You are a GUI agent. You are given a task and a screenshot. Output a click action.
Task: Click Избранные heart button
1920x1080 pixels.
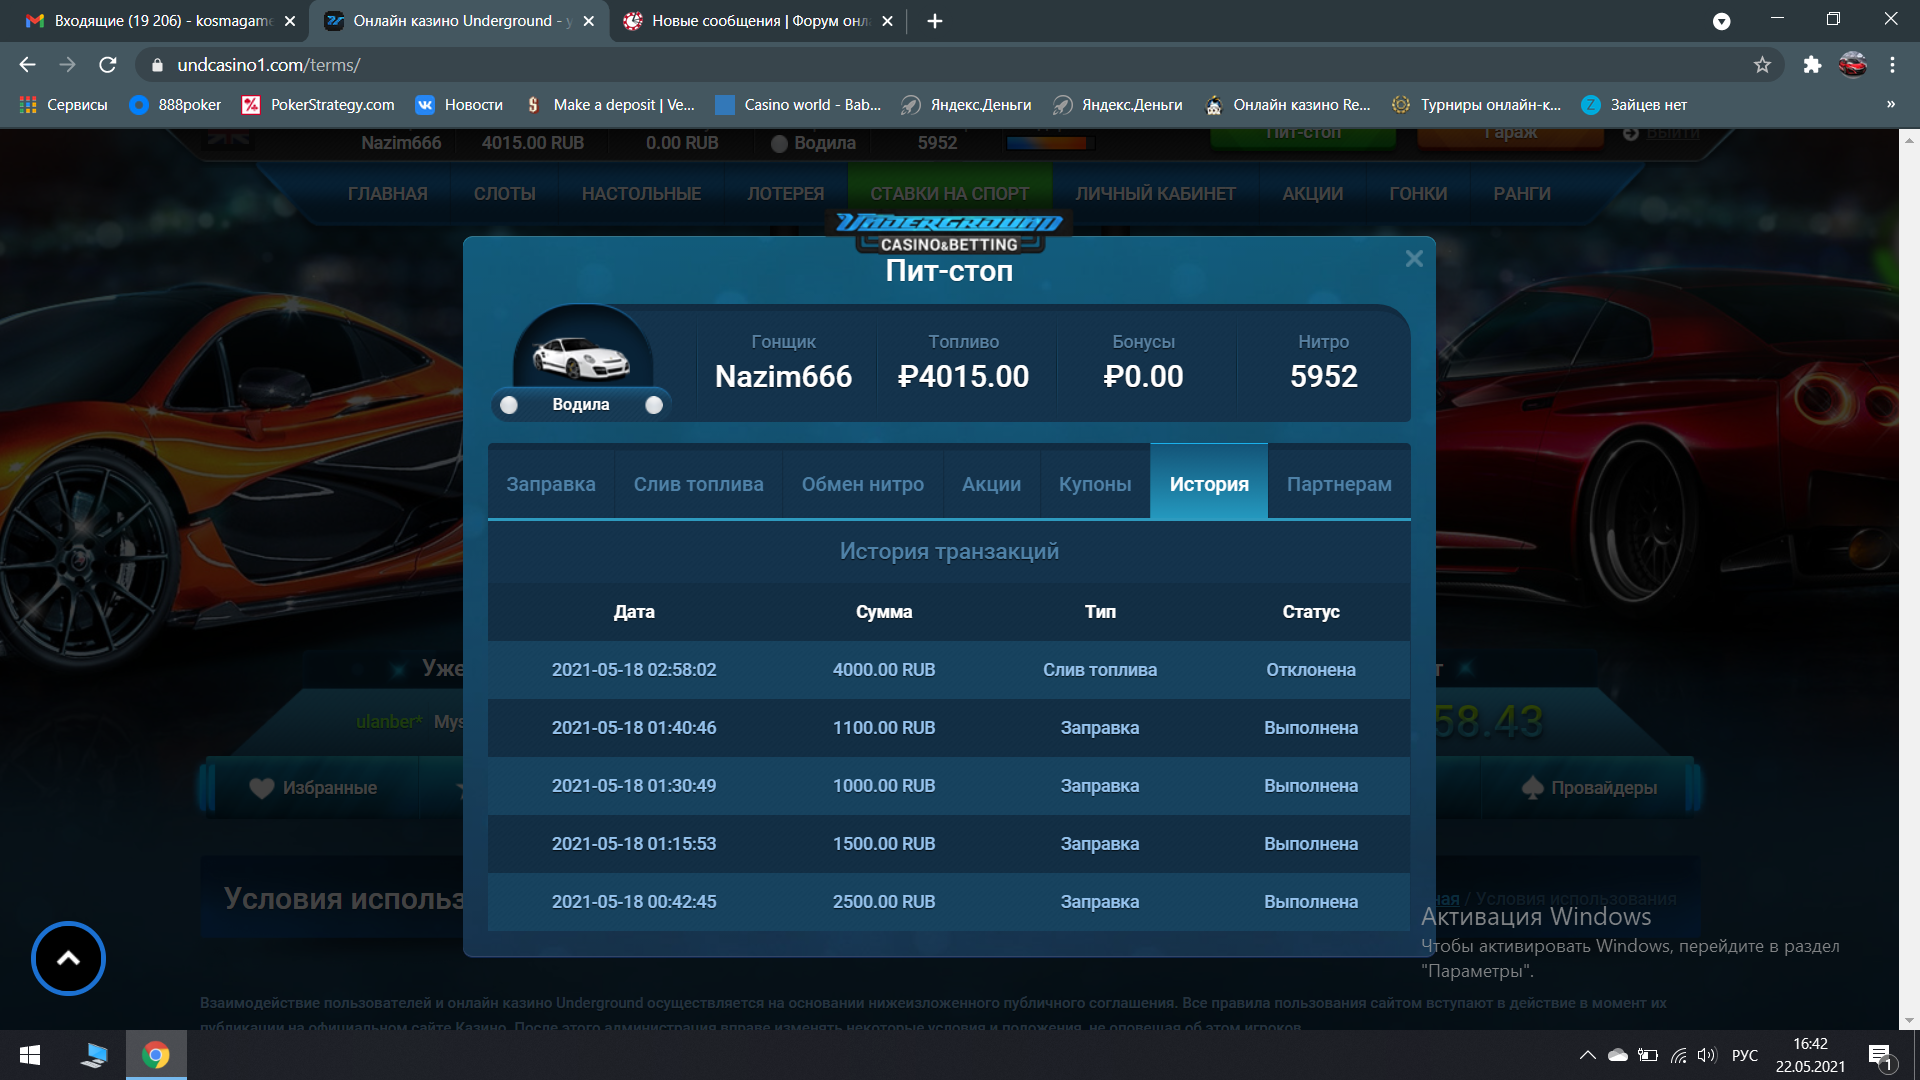313,788
